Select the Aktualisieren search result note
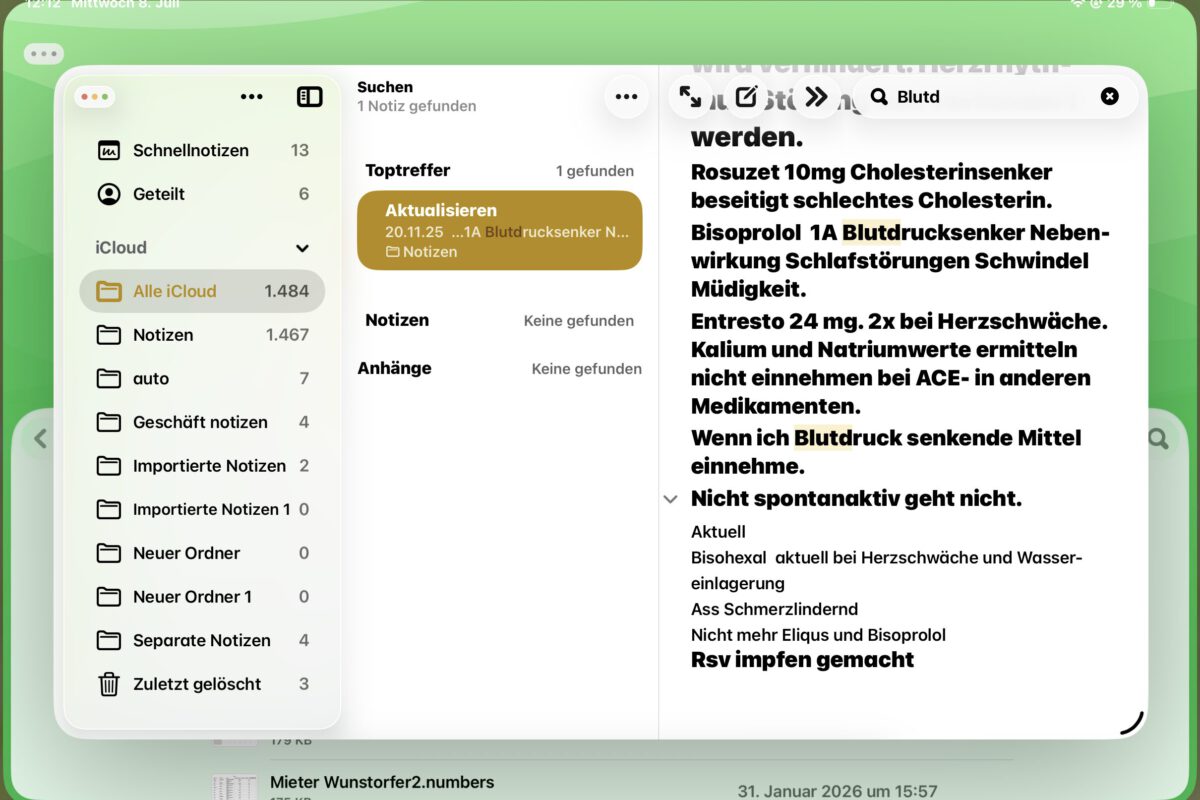Image resolution: width=1200 pixels, height=800 pixels. point(499,230)
